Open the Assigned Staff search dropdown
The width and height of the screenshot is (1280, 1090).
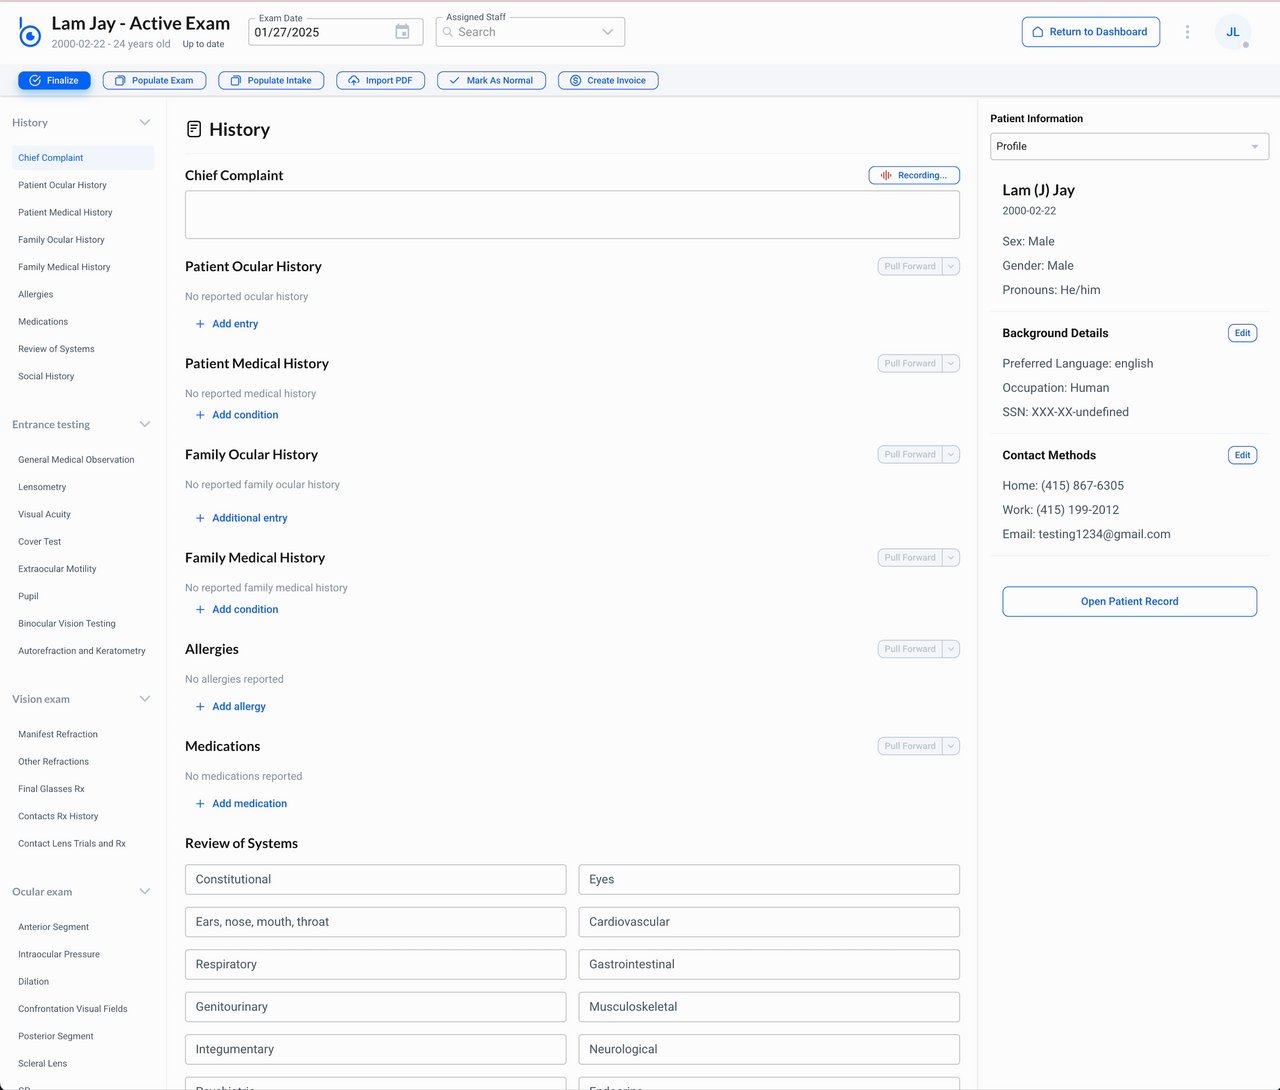click(x=530, y=32)
